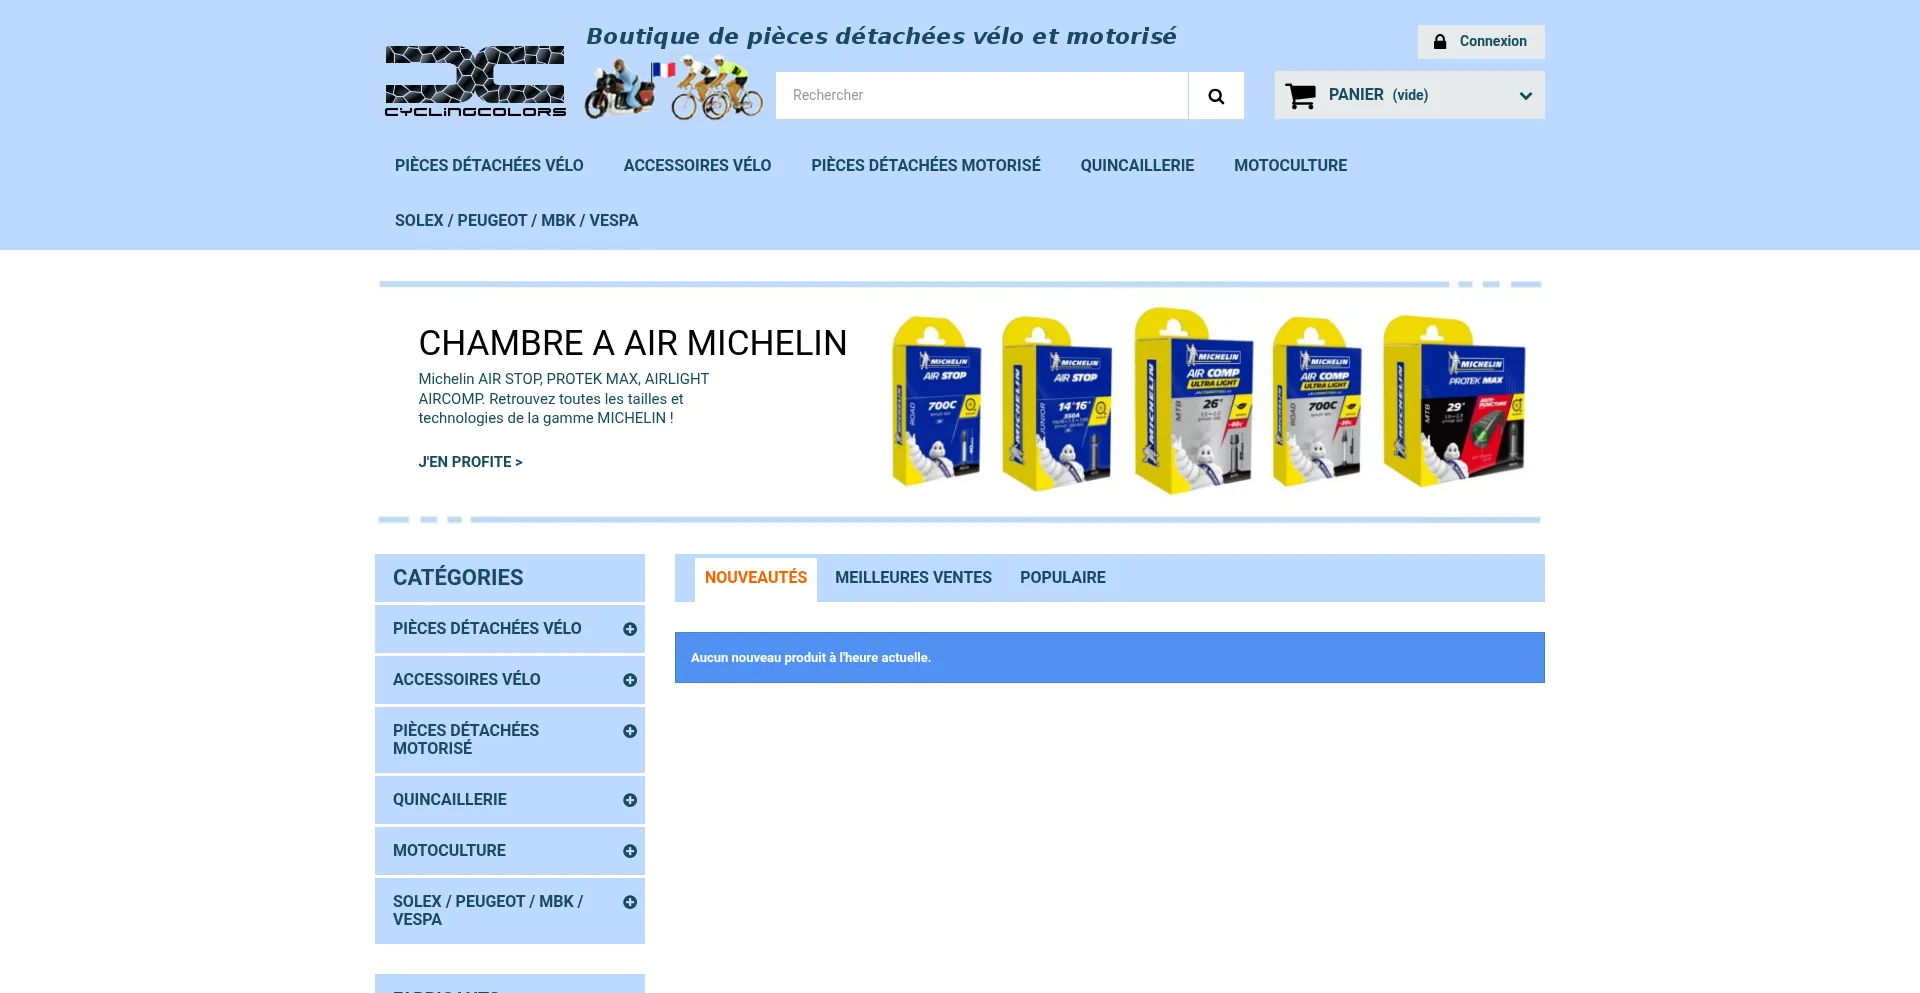Open Pièces détachées vélo sidebar link
Screen dimensions: 1920x993
(487, 629)
